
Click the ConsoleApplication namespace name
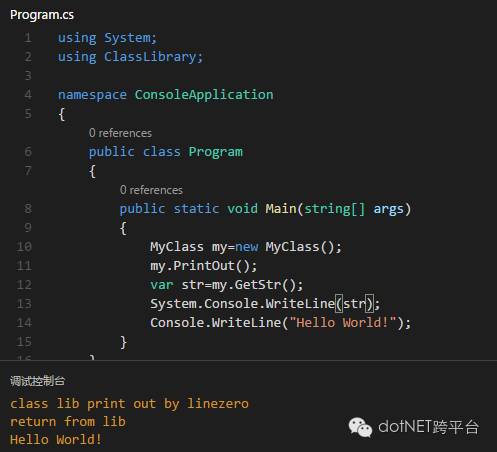click(204, 95)
